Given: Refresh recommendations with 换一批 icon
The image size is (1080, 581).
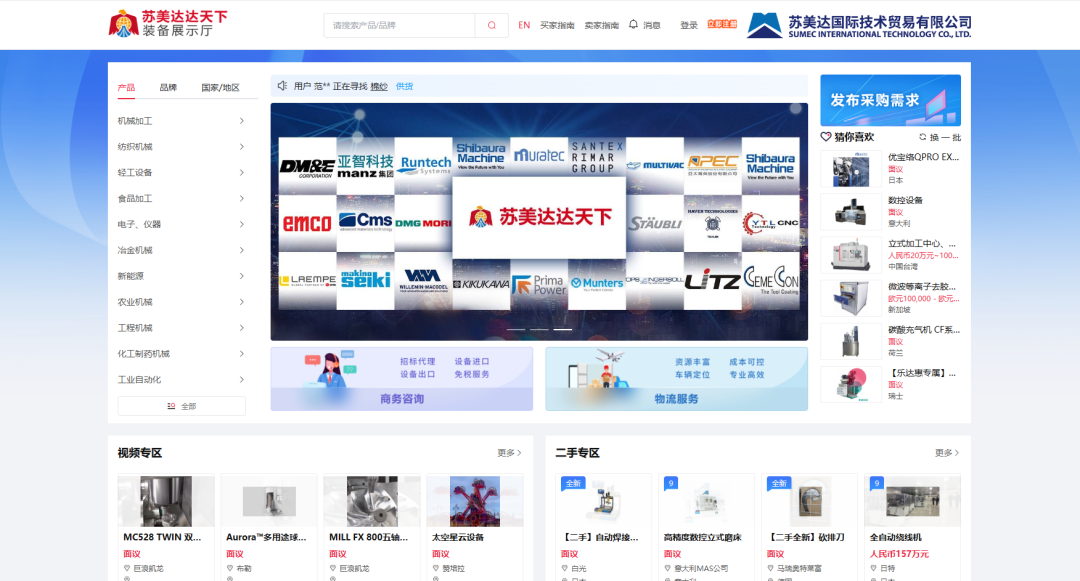Looking at the screenshot, I should click(x=922, y=137).
